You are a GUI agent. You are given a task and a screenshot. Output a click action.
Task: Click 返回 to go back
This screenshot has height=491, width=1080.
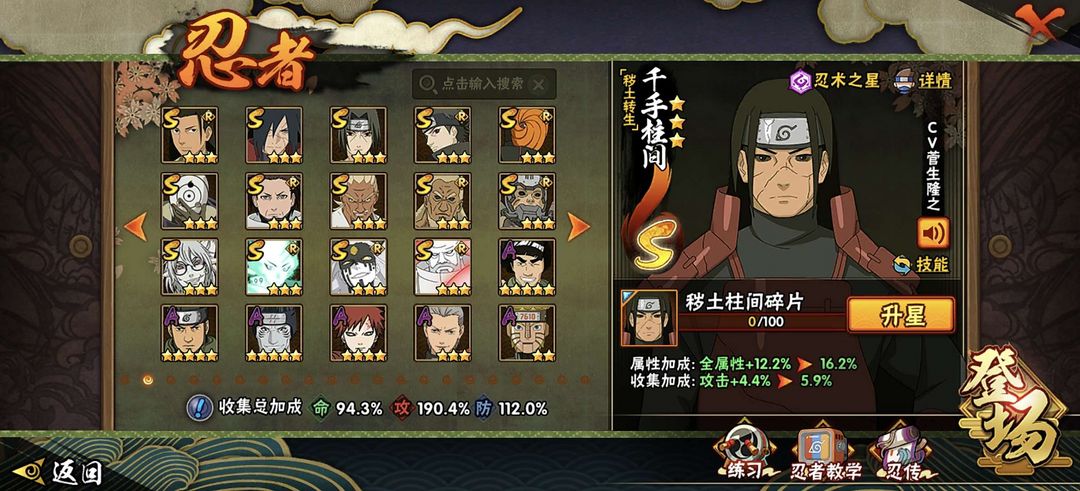click(x=57, y=472)
